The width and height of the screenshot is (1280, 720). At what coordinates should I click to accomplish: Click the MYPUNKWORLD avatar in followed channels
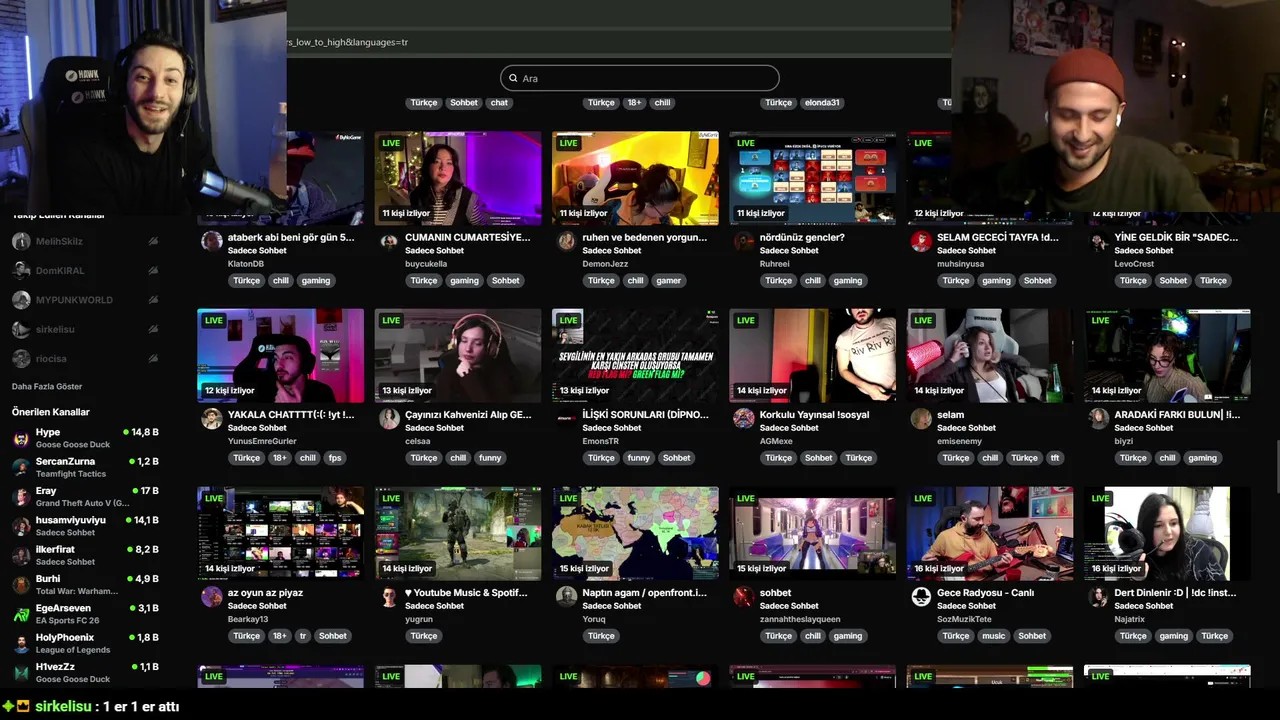point(21,300)
